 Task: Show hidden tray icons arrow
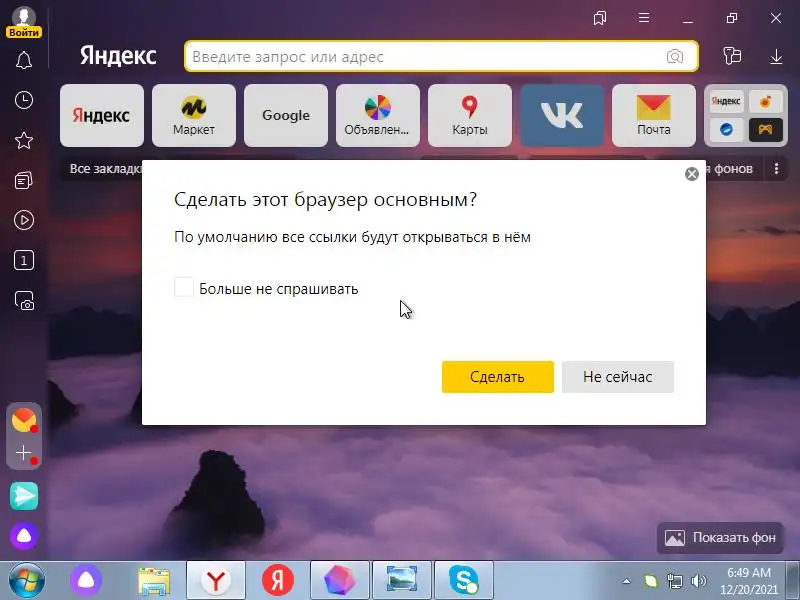tap(627, 581)
